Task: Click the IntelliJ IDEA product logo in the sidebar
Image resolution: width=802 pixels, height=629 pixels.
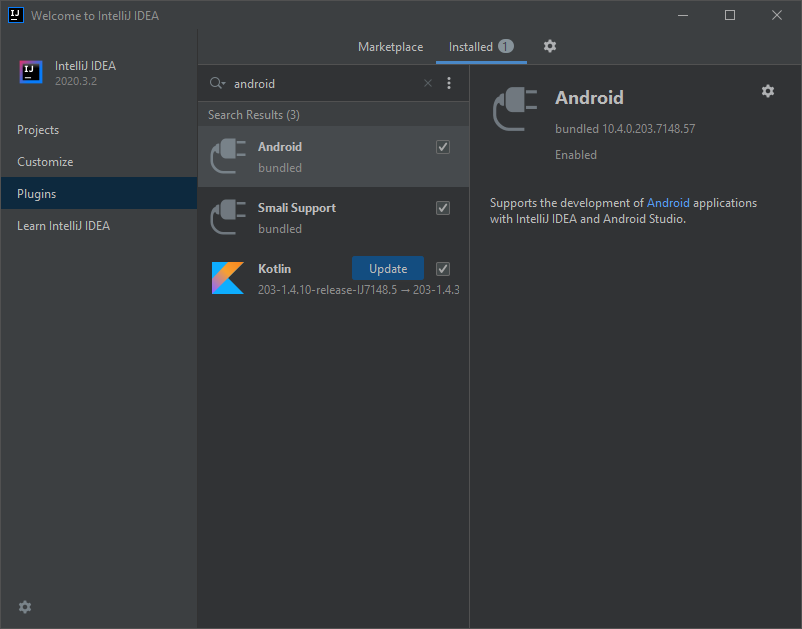Action: point(31,72)
